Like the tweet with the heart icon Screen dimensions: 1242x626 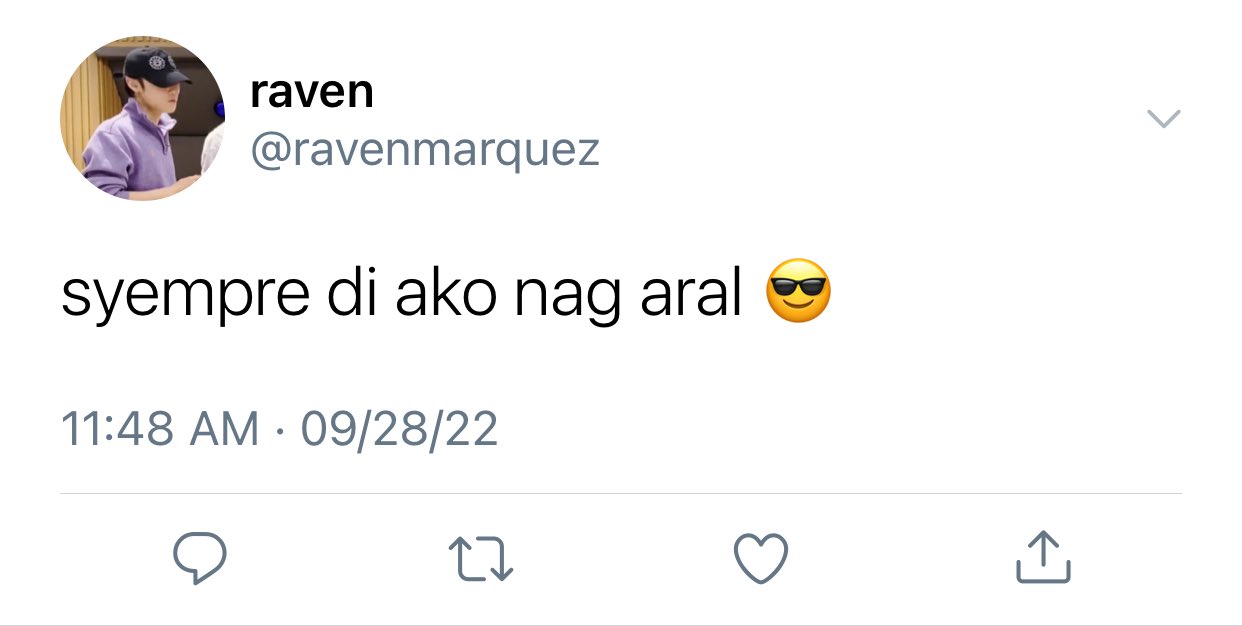[x=761, y=558]
